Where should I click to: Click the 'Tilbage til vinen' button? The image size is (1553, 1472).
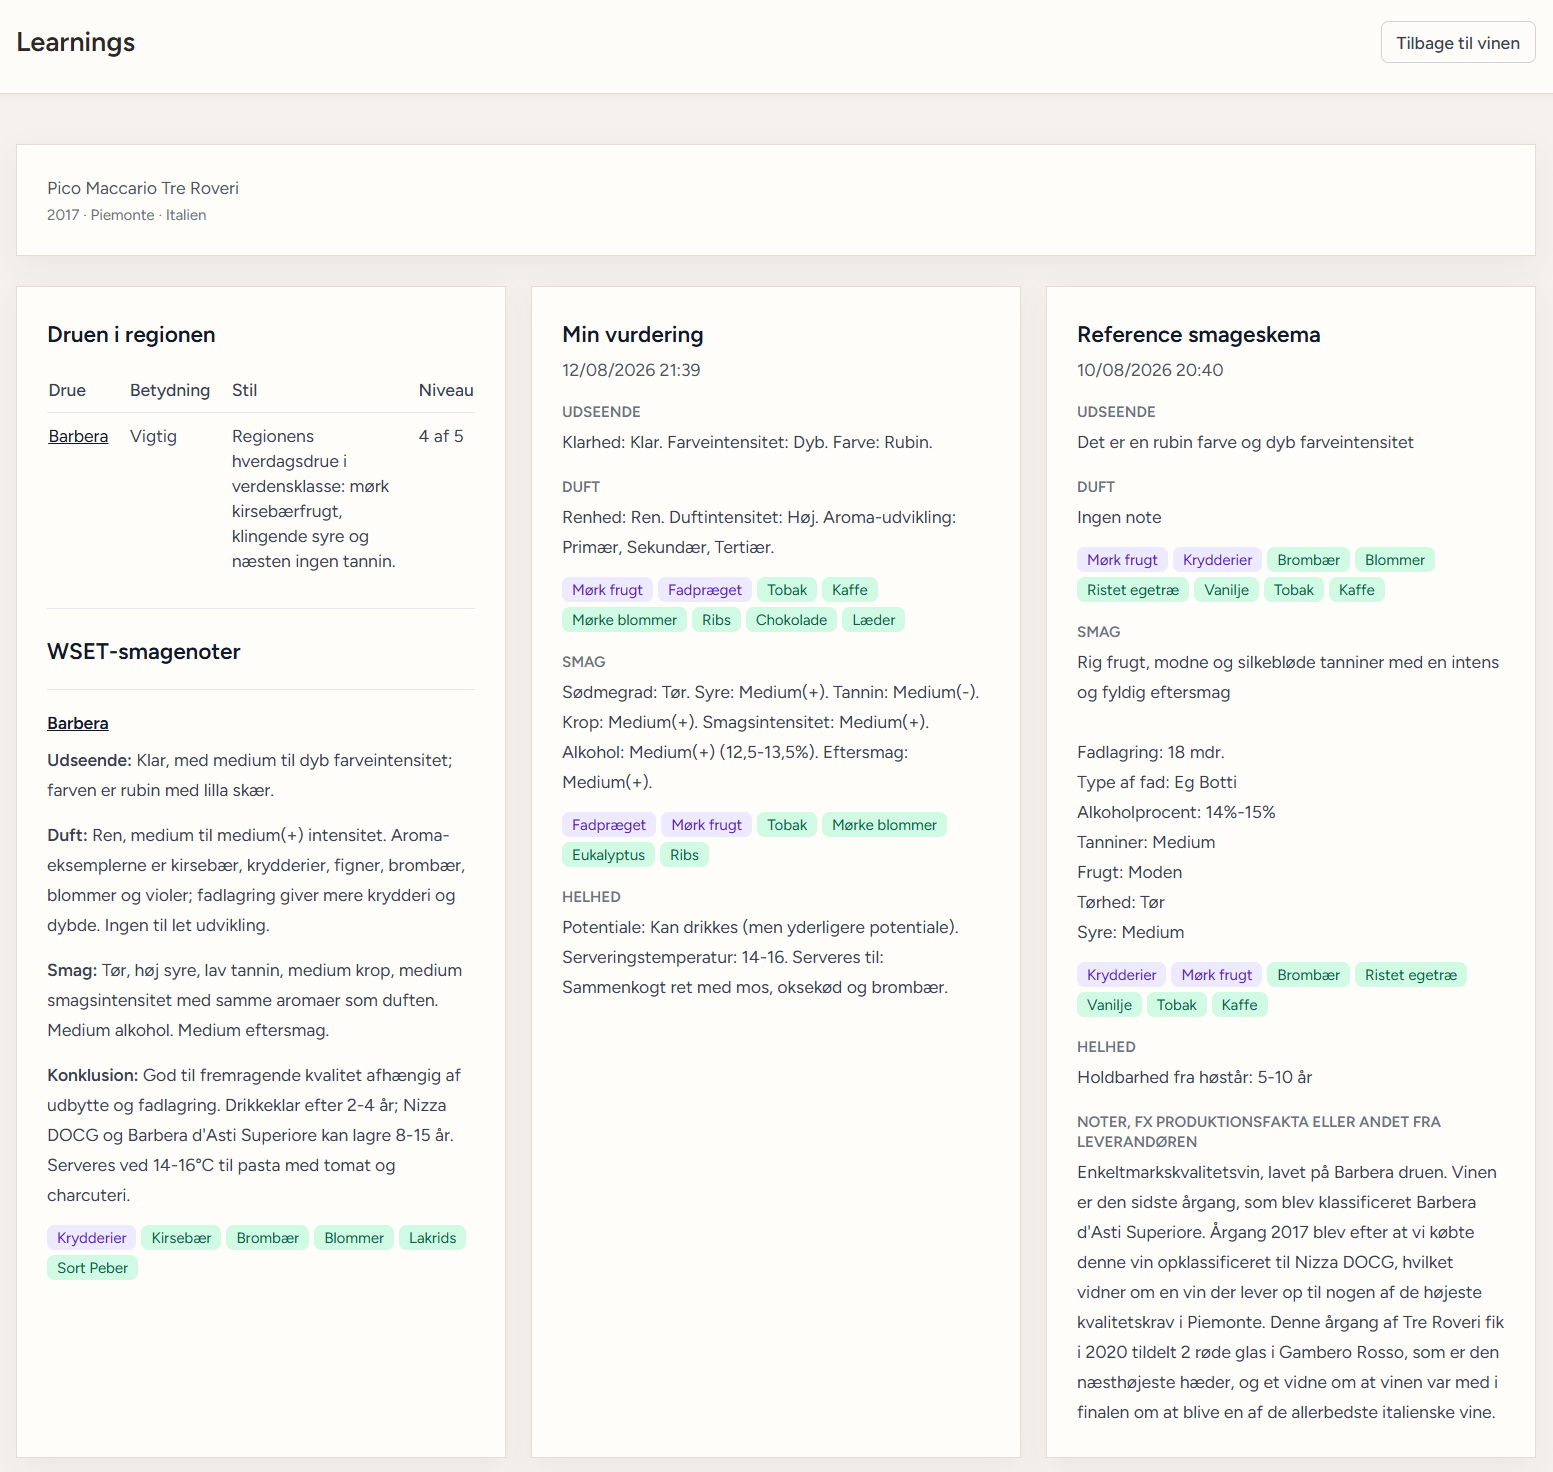[1457, 43]
